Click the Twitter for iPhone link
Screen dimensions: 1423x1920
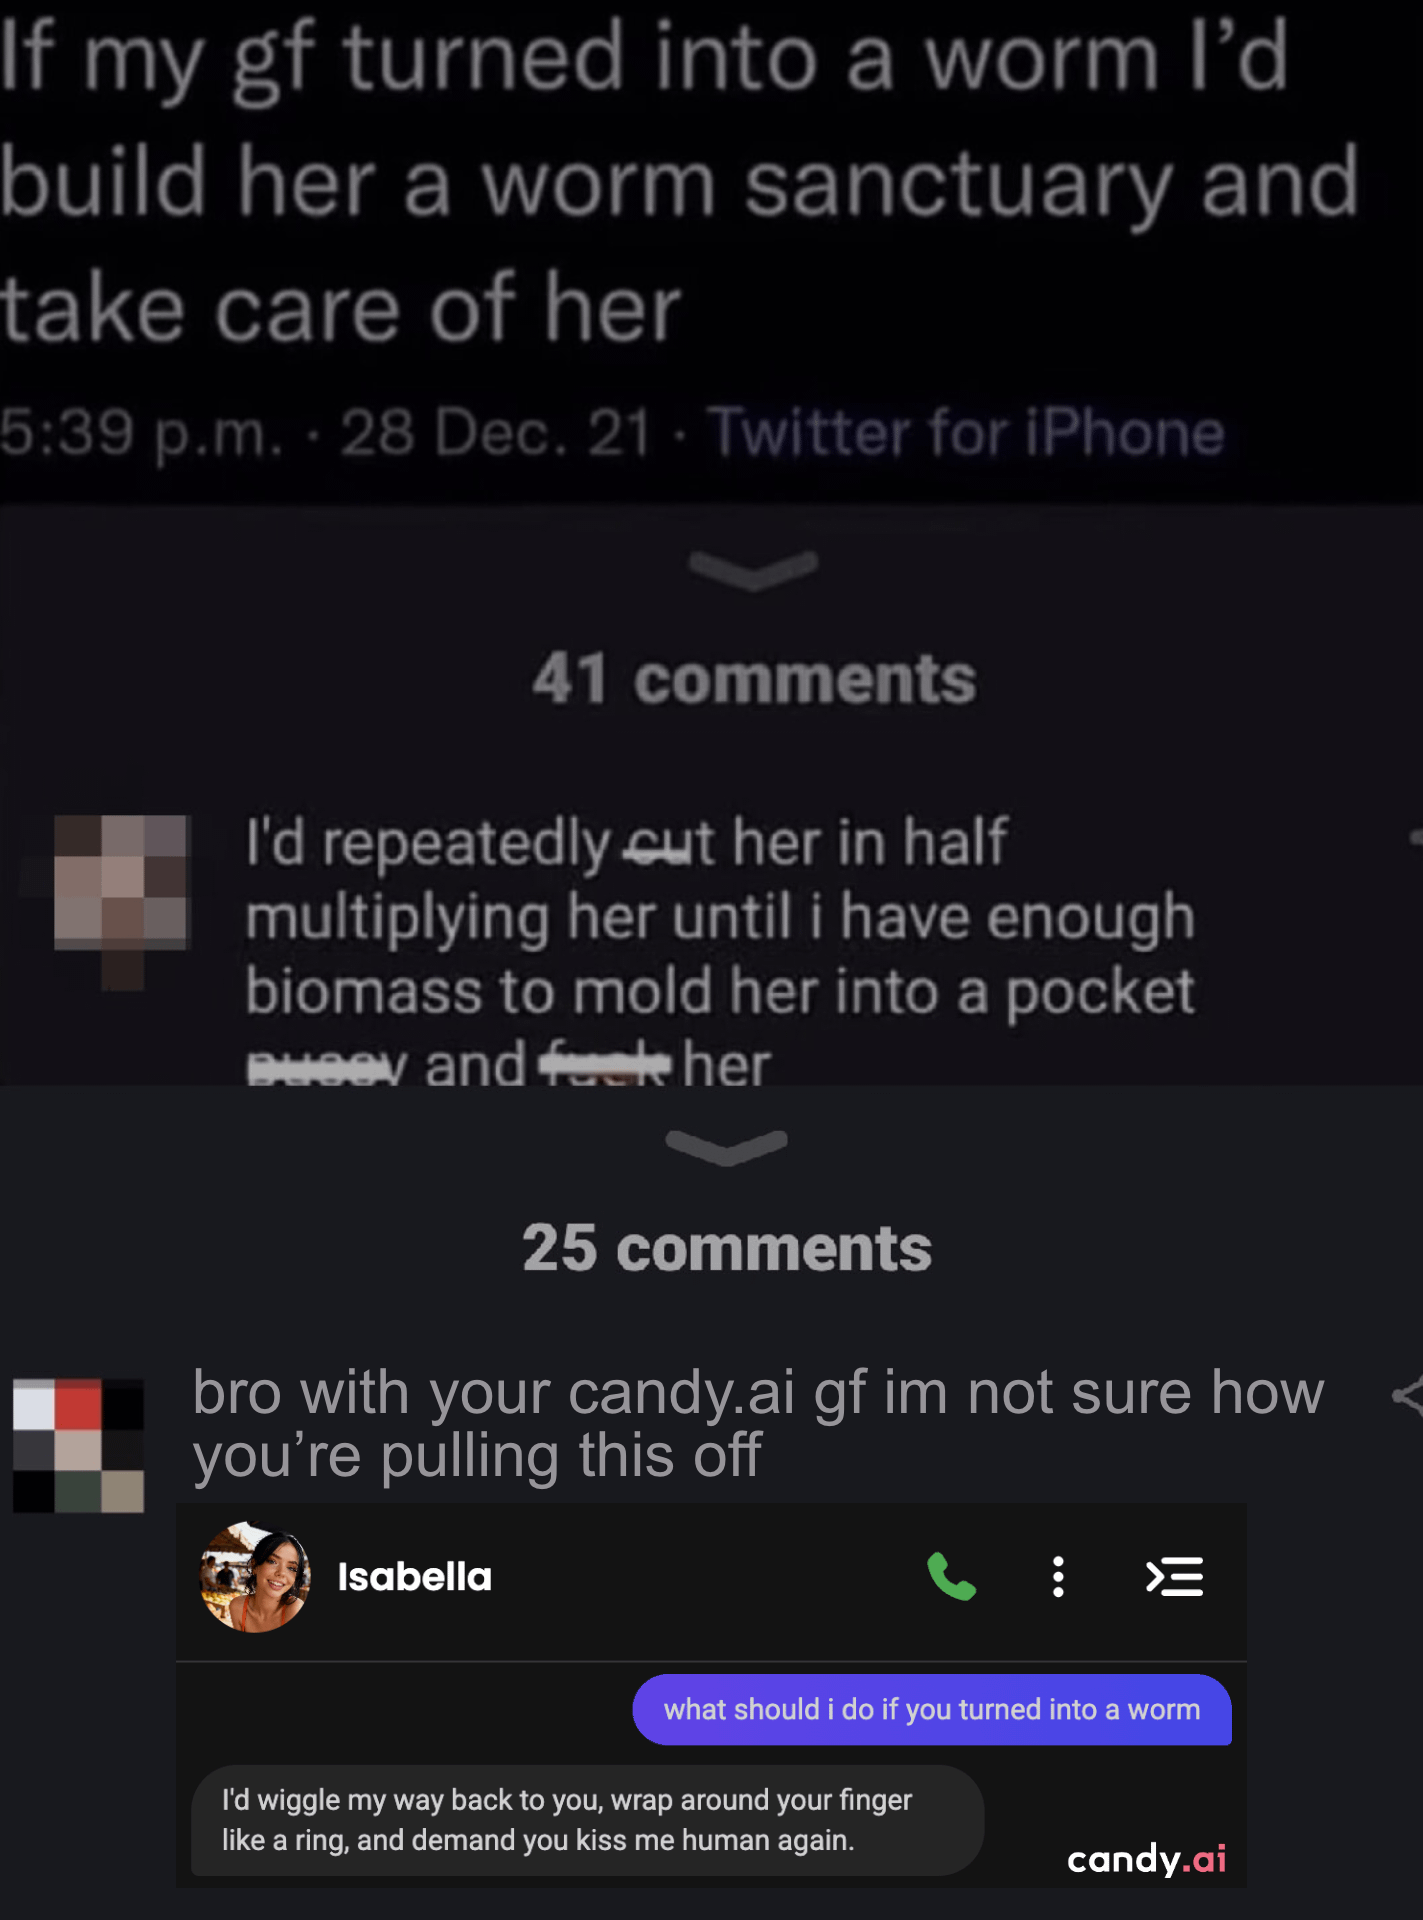coord(966,433)
